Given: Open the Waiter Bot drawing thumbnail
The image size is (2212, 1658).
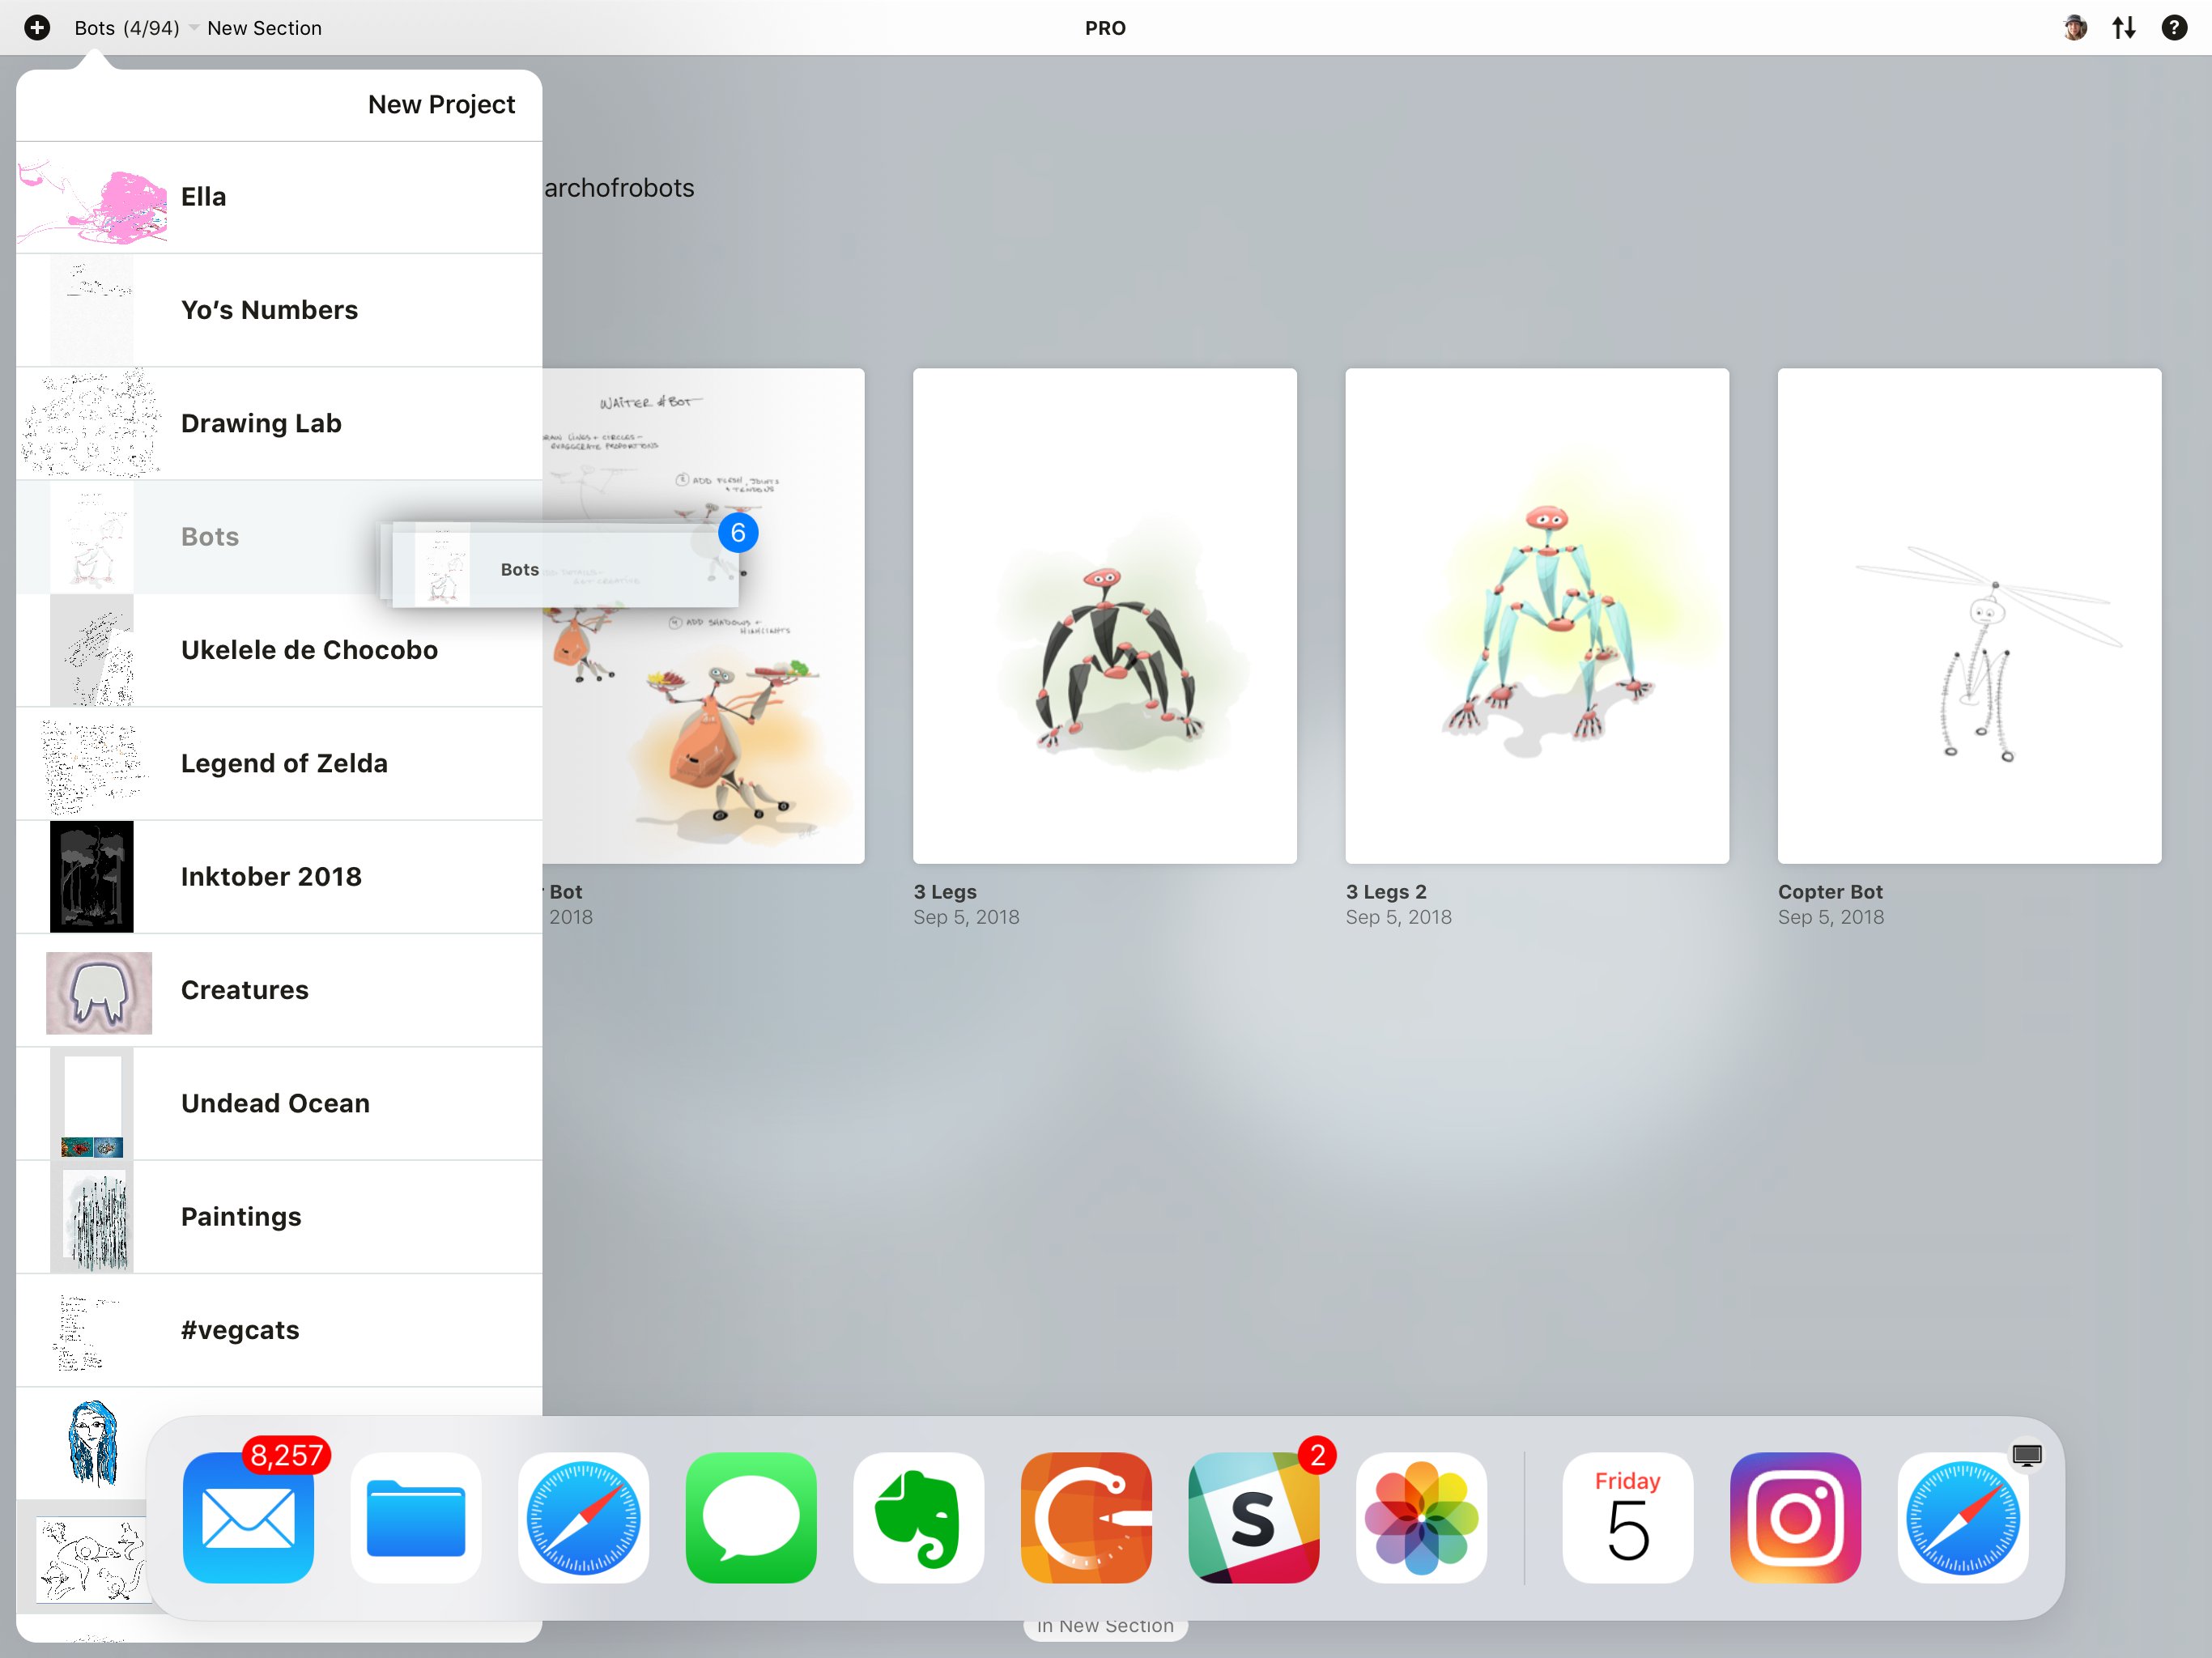Looking at the screenshot, I should point(704,616).
